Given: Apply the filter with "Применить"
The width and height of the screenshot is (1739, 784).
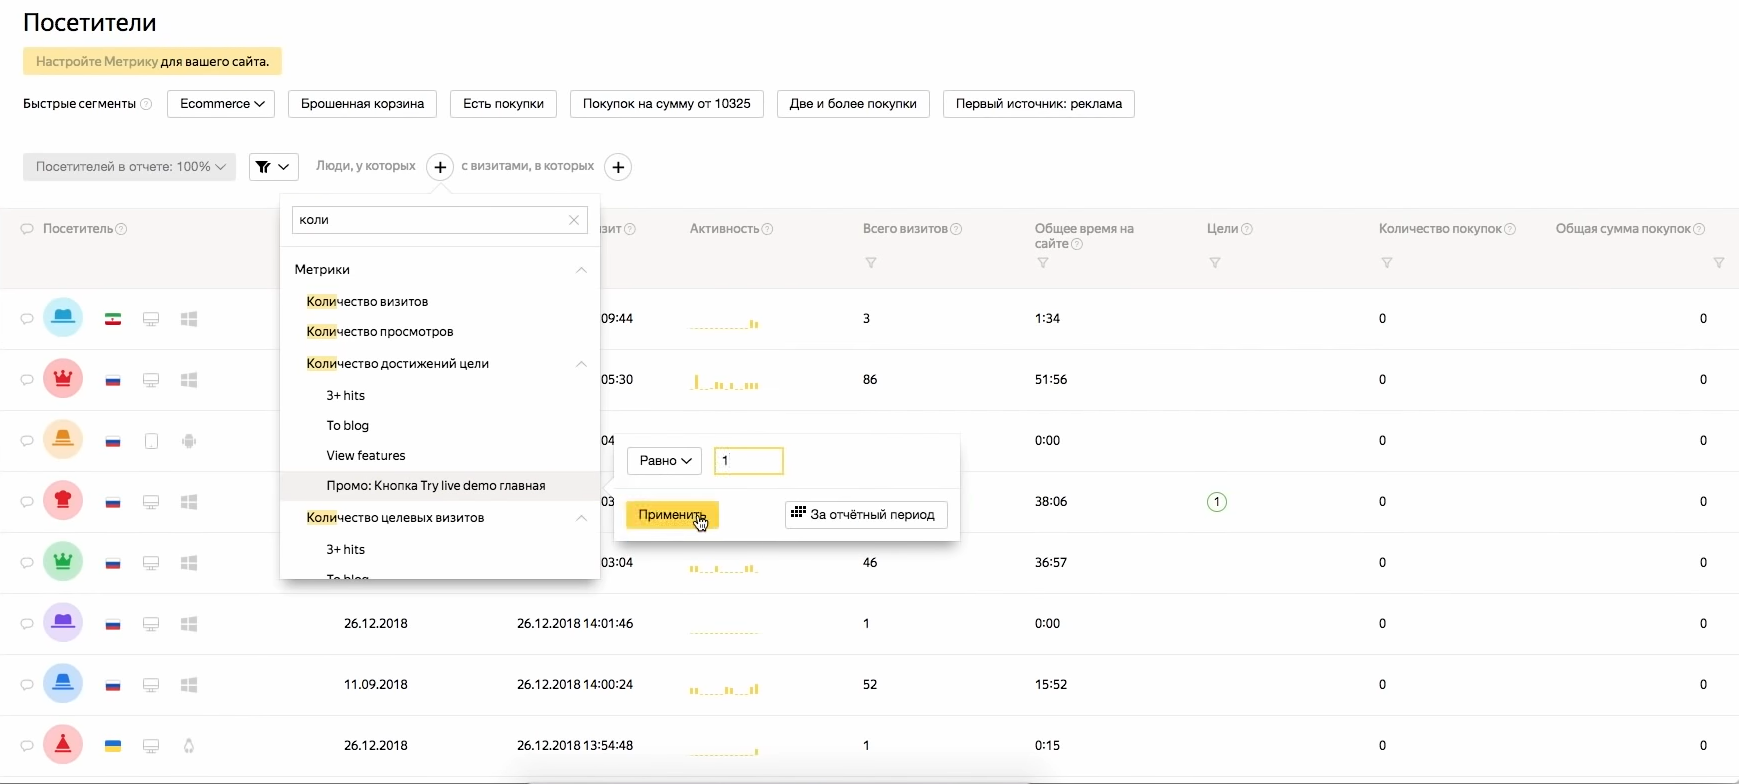Looking at the screenshot, I should click(672, 515).
